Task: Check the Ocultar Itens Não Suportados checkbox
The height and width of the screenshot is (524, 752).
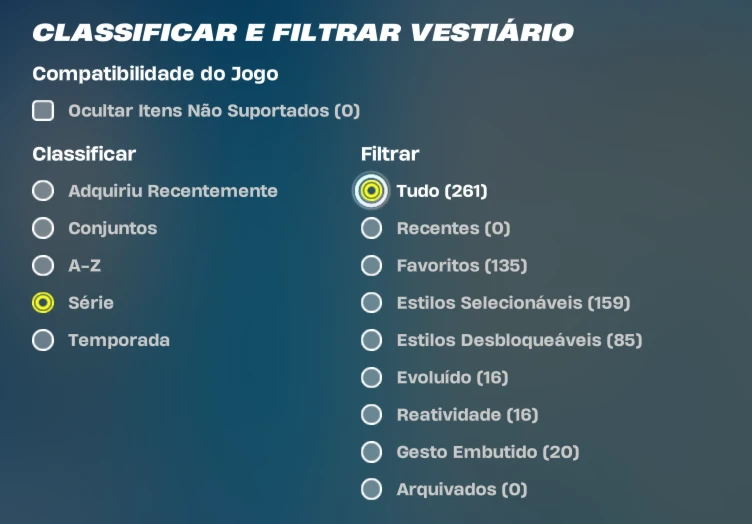Action: tap(43, 111)
